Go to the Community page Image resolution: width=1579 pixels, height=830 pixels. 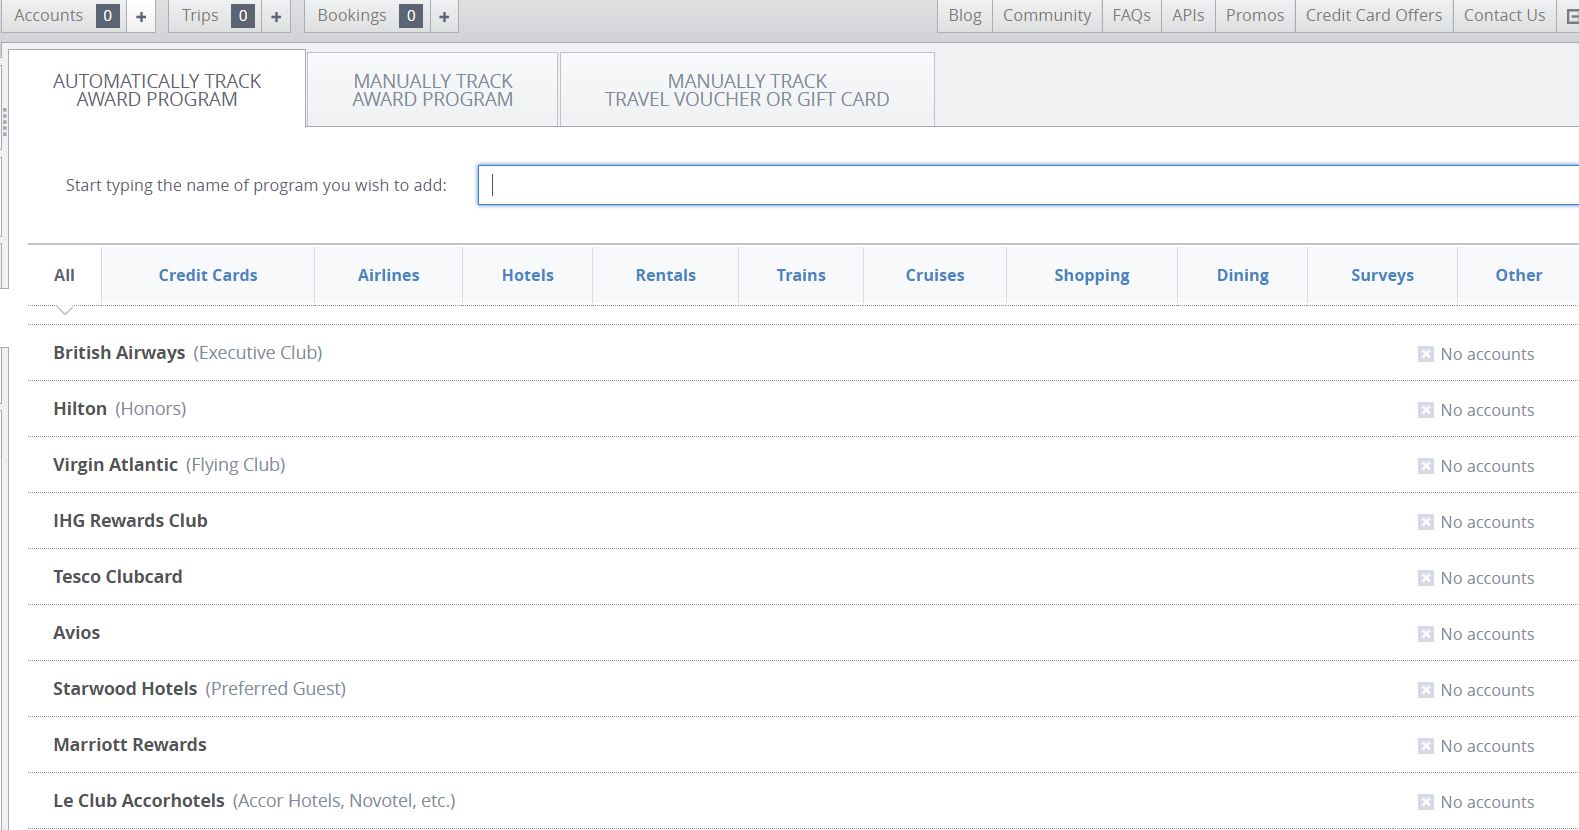[1046, 16]
